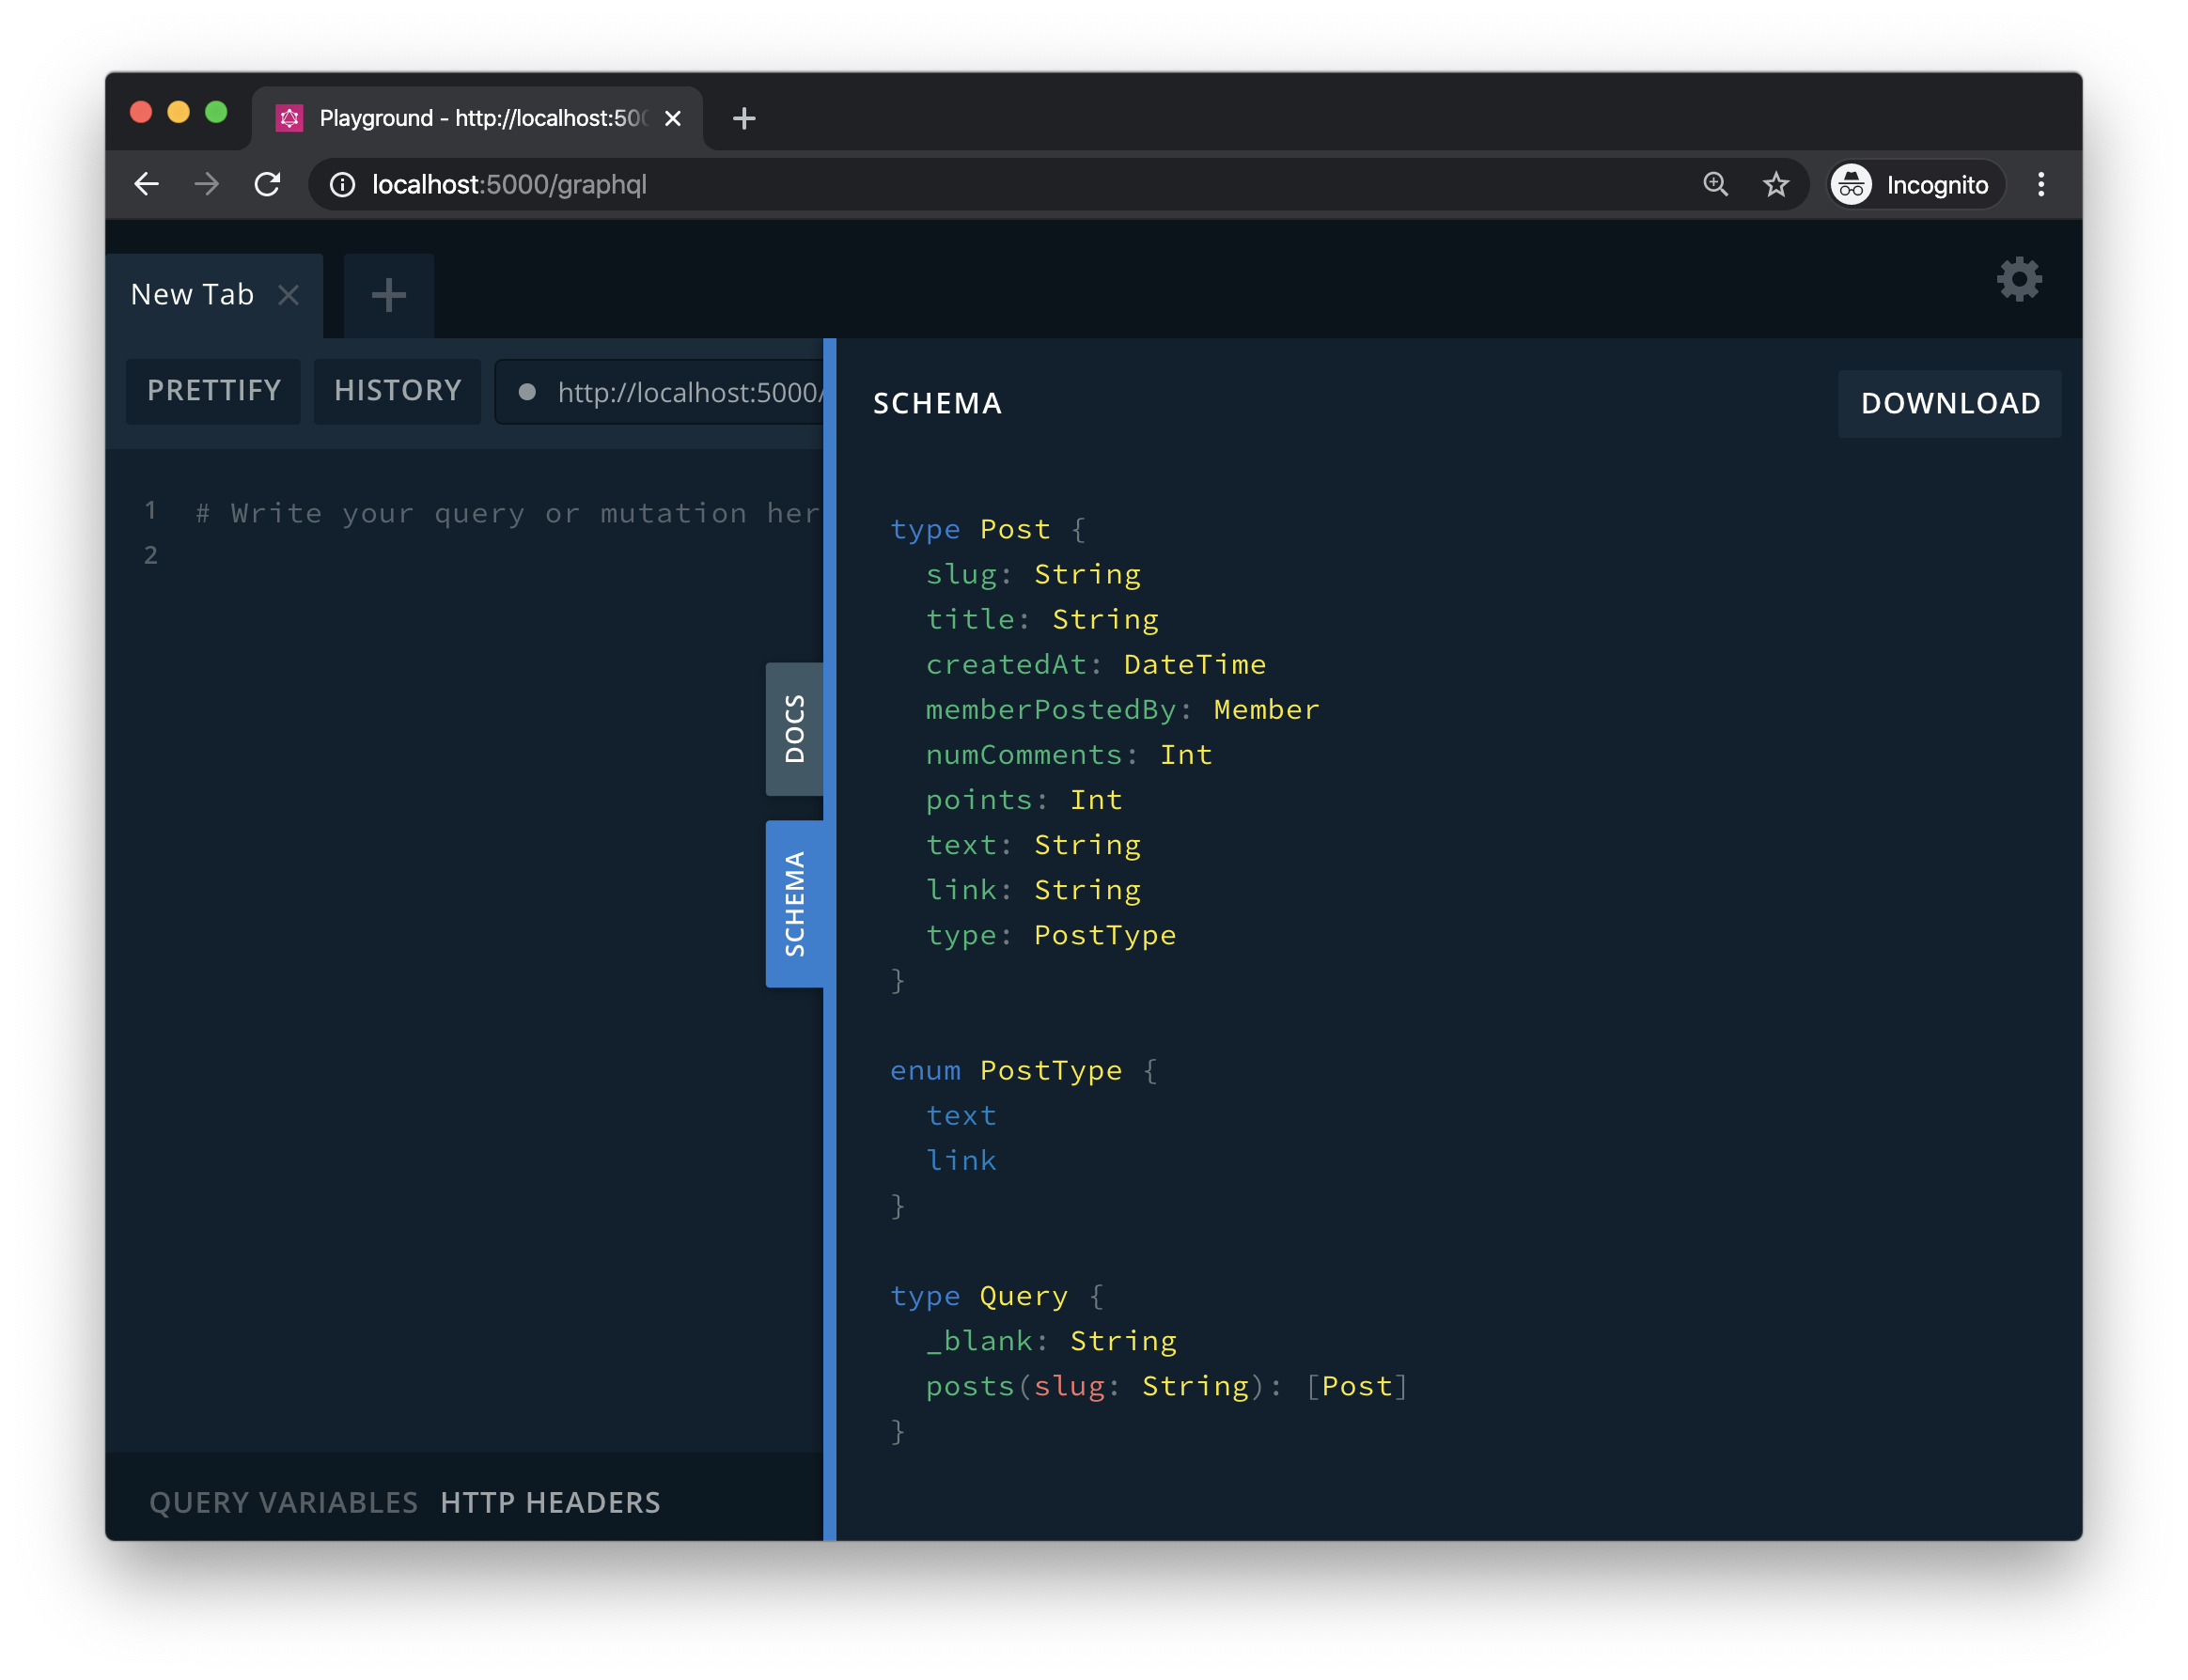The image size is (2188, 1680).
Task: Toggle the DOCS side panel open
Action: [794, 728]
